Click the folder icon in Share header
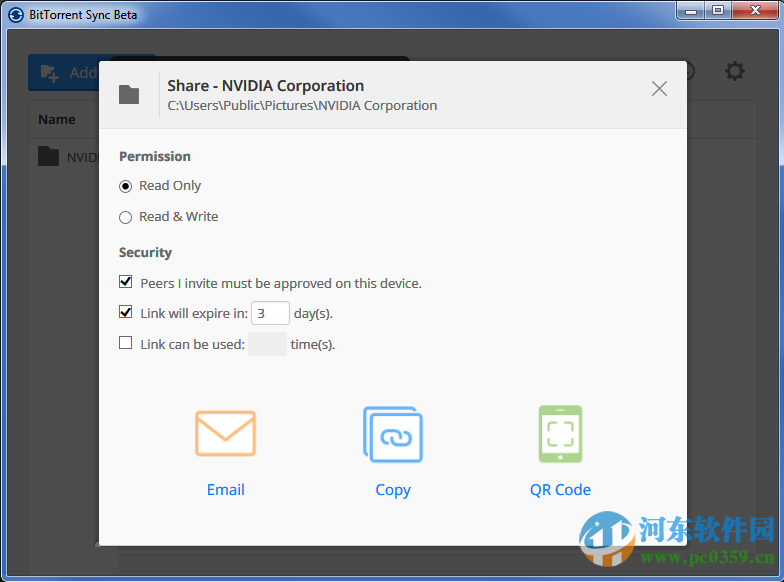Image resolution: width=784 pixels, height=582 pixels. (x=129, y=94)
